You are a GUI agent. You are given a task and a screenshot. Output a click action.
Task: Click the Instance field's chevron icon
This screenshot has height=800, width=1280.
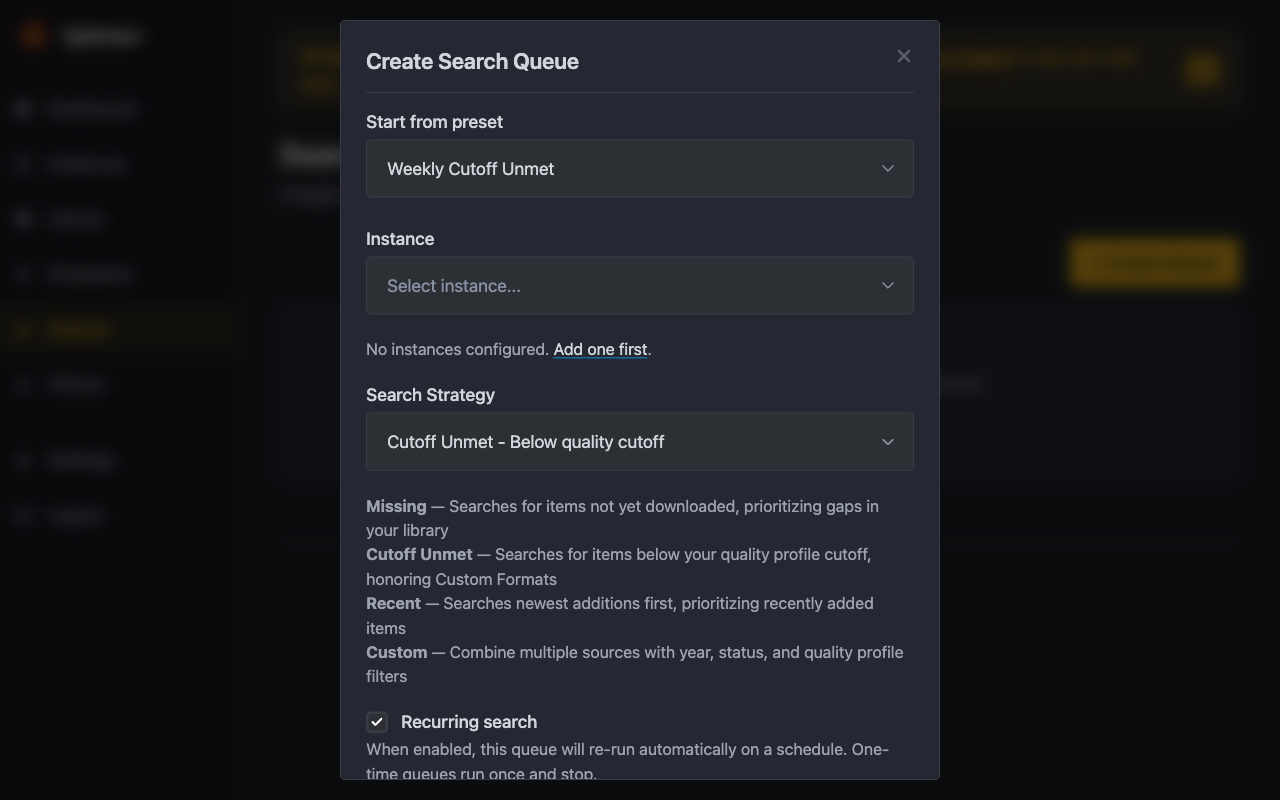pos(887,285)
